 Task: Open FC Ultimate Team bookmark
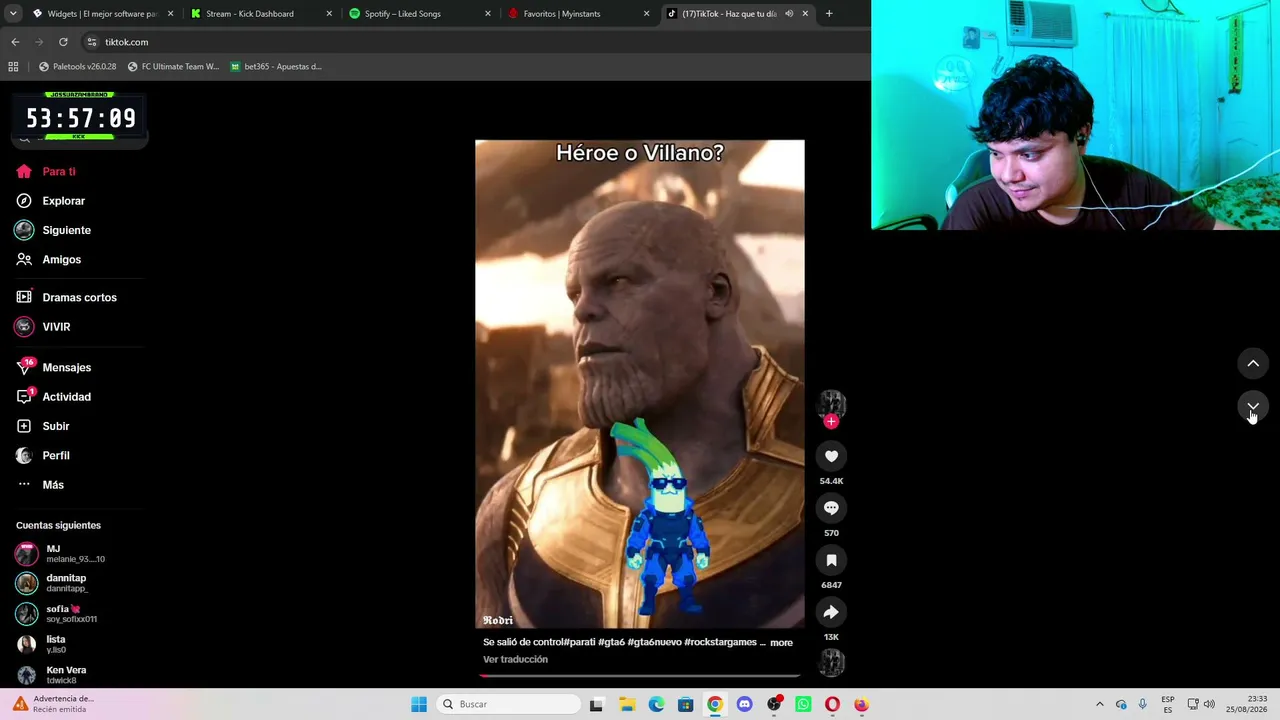pyautogui.click(x=173, y=67)
